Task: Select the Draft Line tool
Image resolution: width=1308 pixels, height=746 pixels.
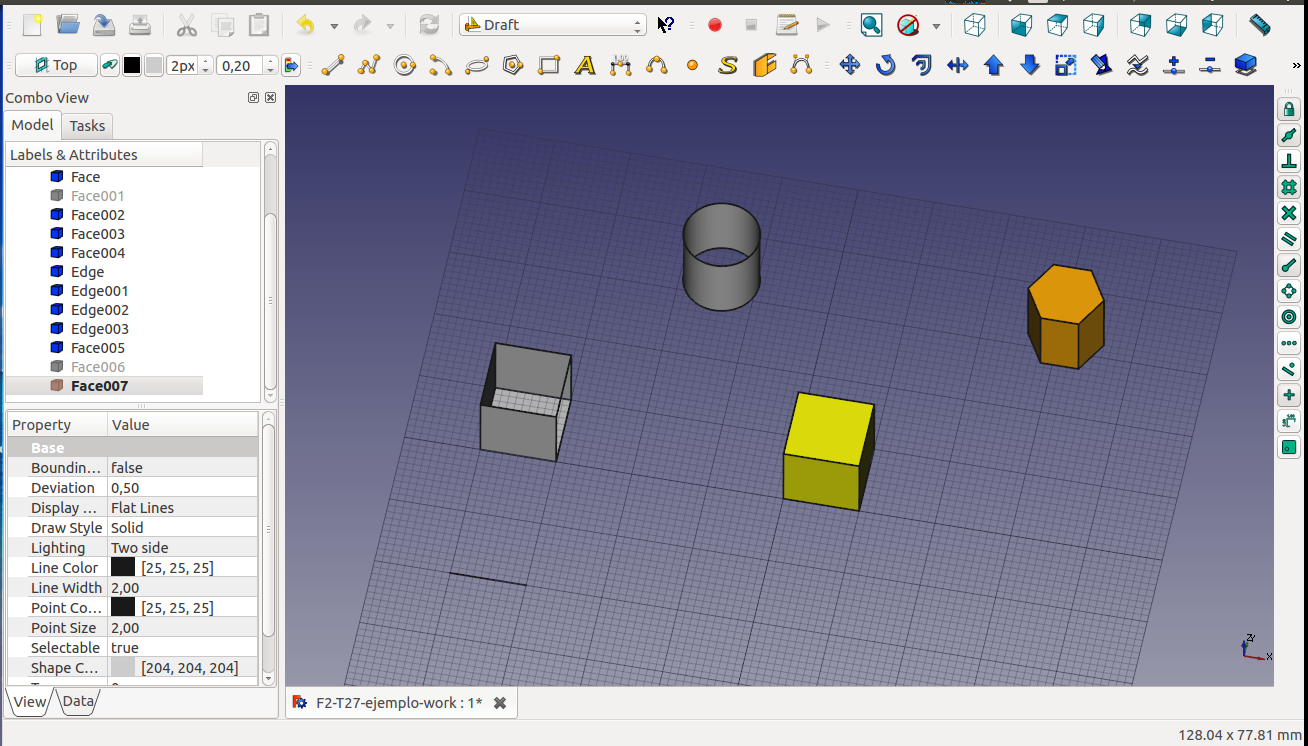Action: tap(333, 66)
